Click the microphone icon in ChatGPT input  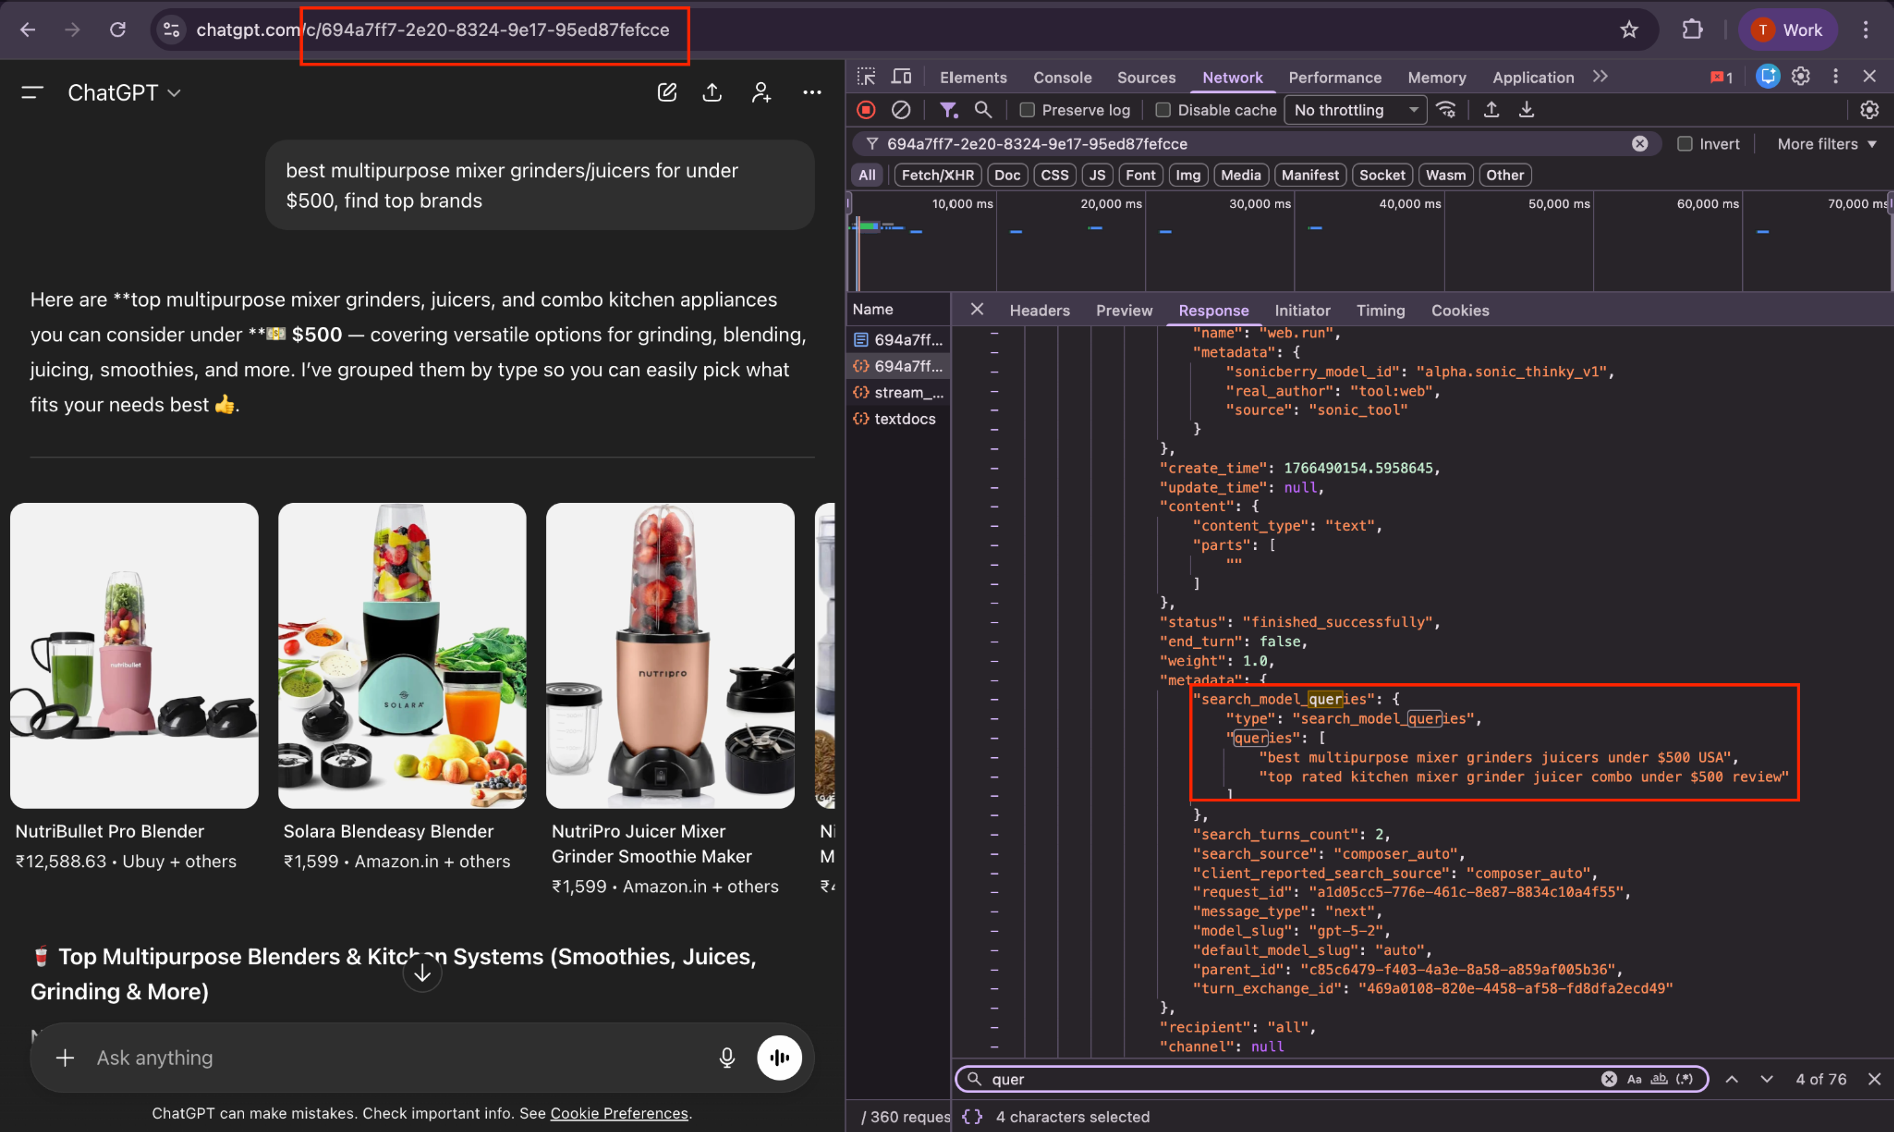tap(727, 1057)
